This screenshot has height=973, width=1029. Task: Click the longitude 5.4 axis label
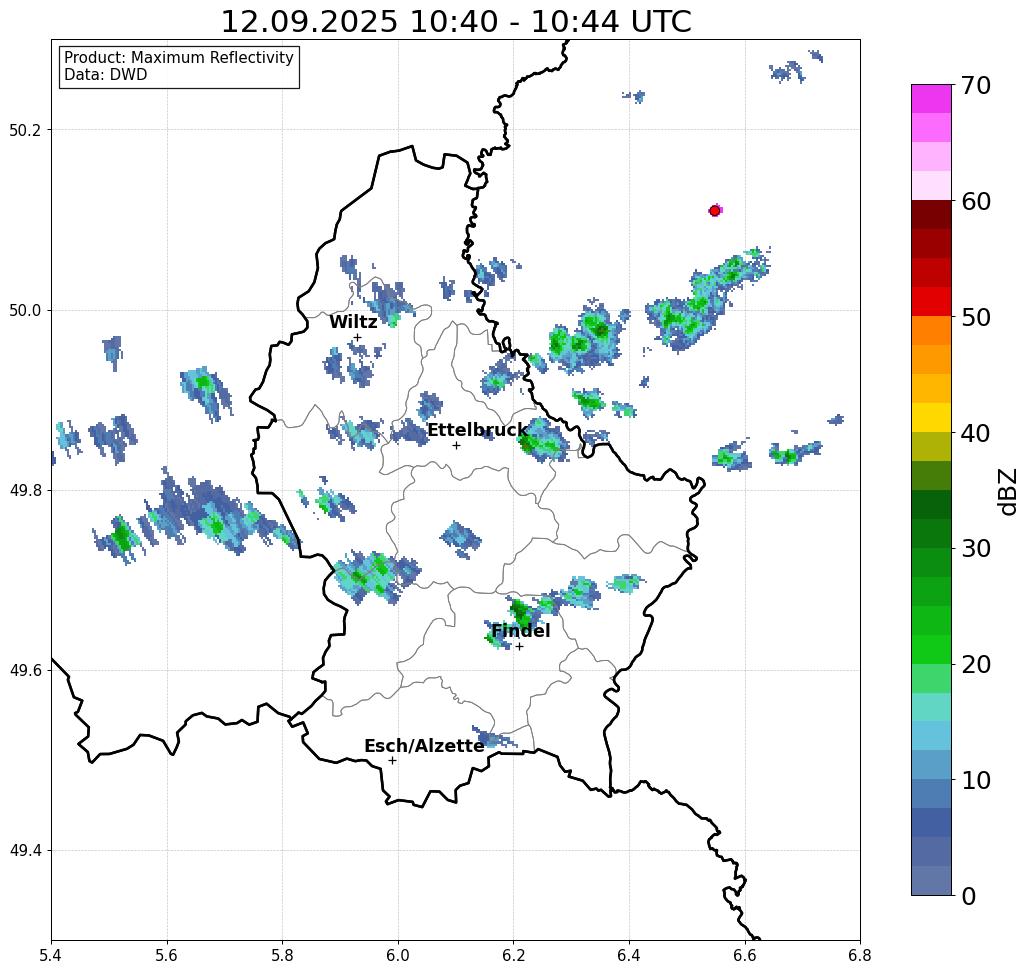pyautogui.click(x=51, y=955)
